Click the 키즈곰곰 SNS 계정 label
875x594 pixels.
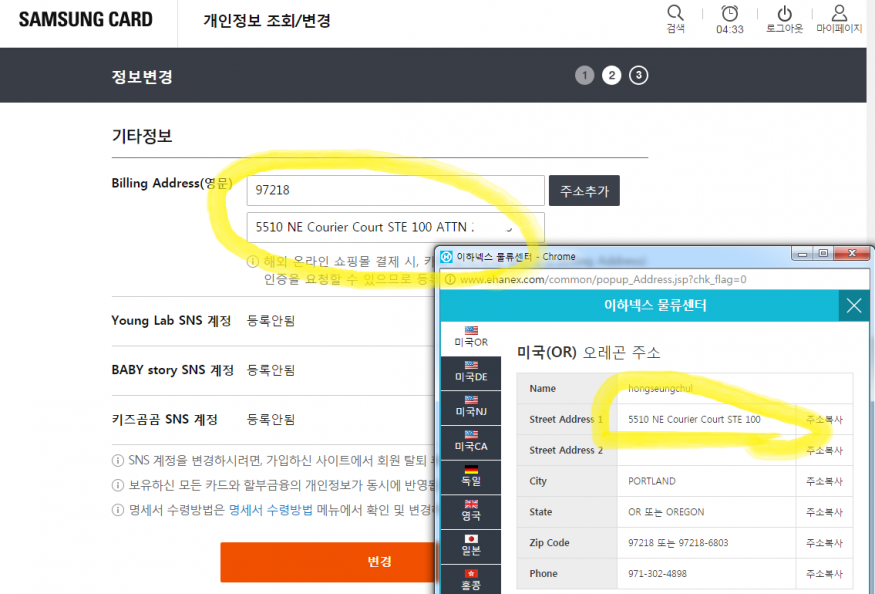pyautogui.click(x=165, y=419)
